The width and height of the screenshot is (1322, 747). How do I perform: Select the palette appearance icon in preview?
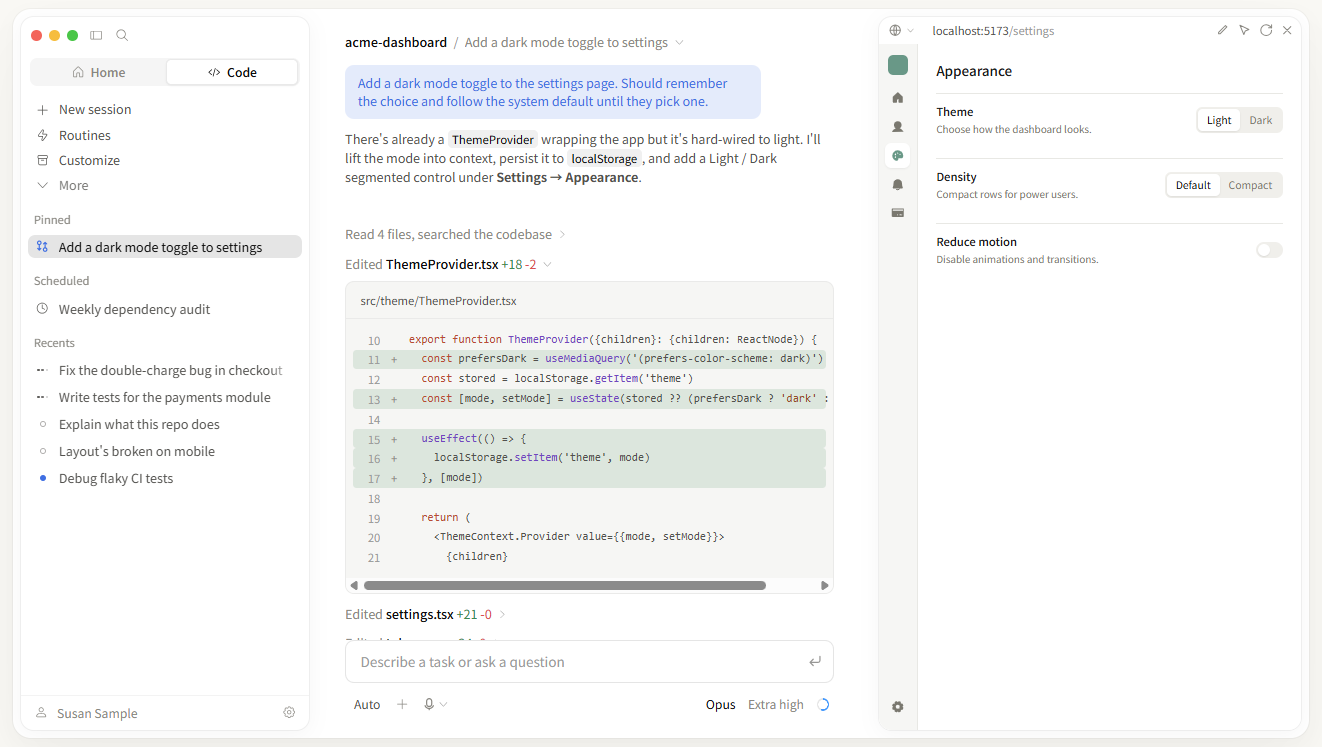(x=898, y=155)
